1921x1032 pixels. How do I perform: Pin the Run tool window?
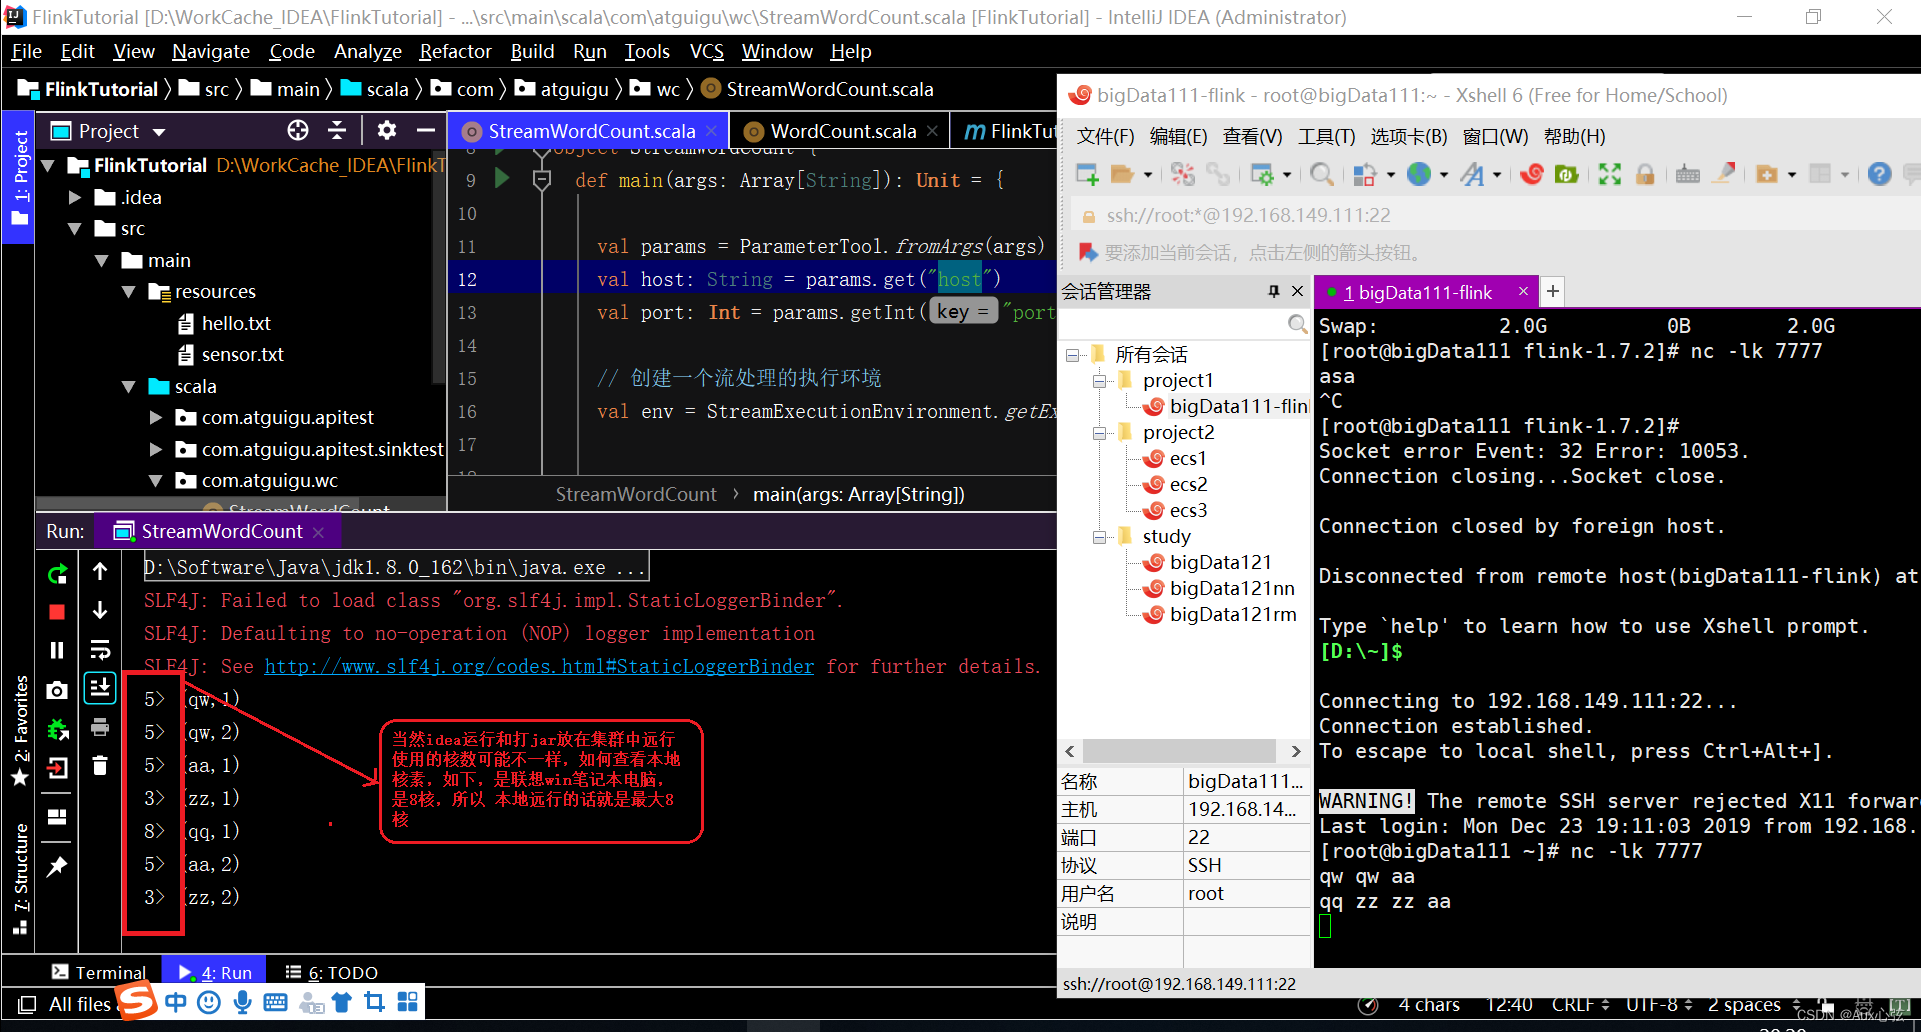pos(57,867)
